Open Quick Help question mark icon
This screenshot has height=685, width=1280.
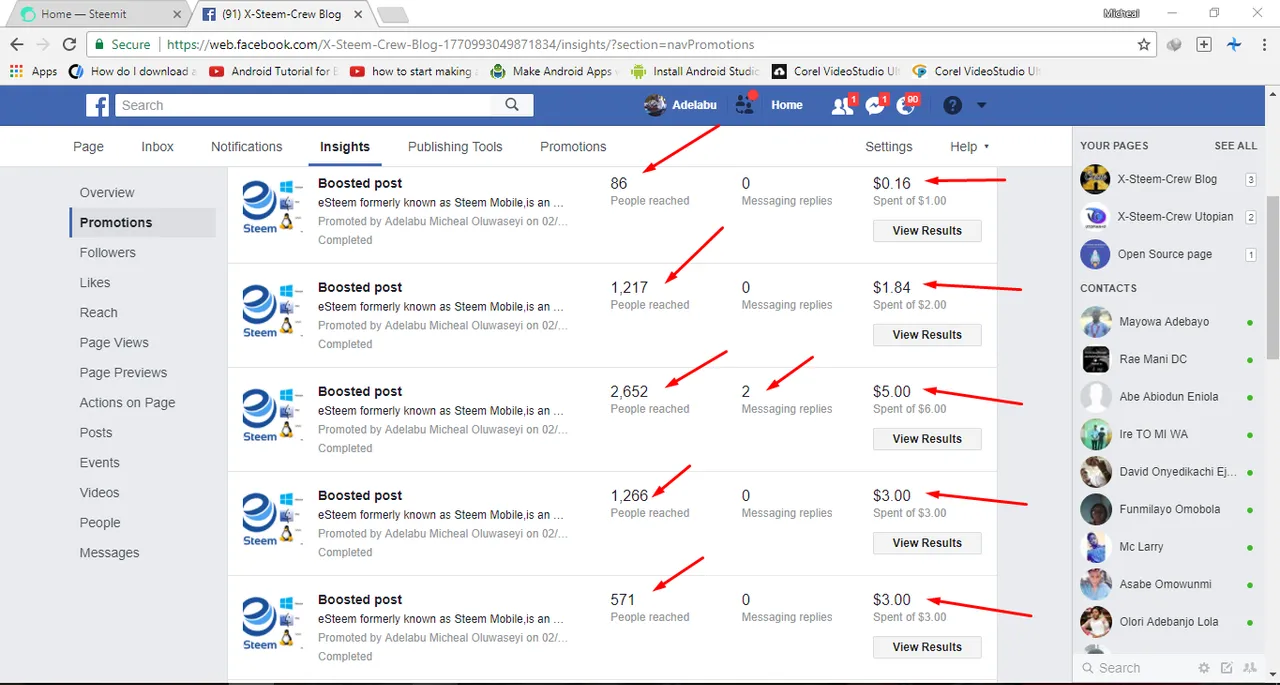click(953, 105)
